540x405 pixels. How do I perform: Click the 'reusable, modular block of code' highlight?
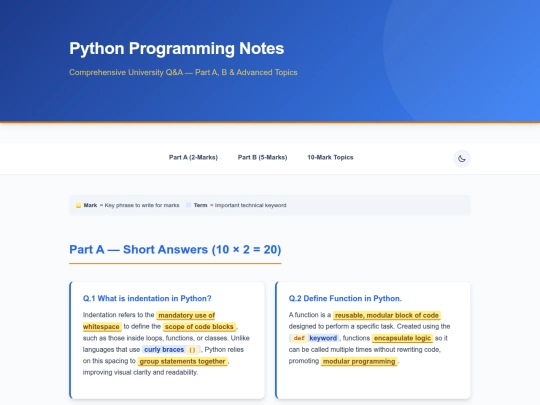click(387, 315)
